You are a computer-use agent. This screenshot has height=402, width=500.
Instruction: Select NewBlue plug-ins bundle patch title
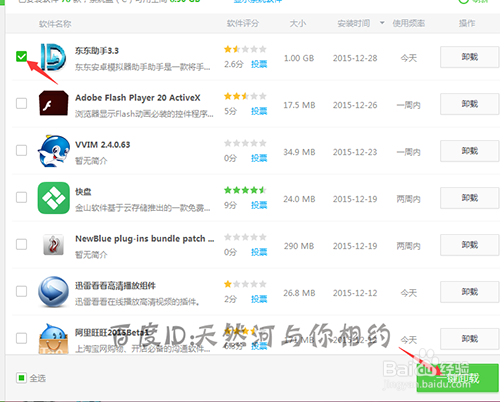145,239
